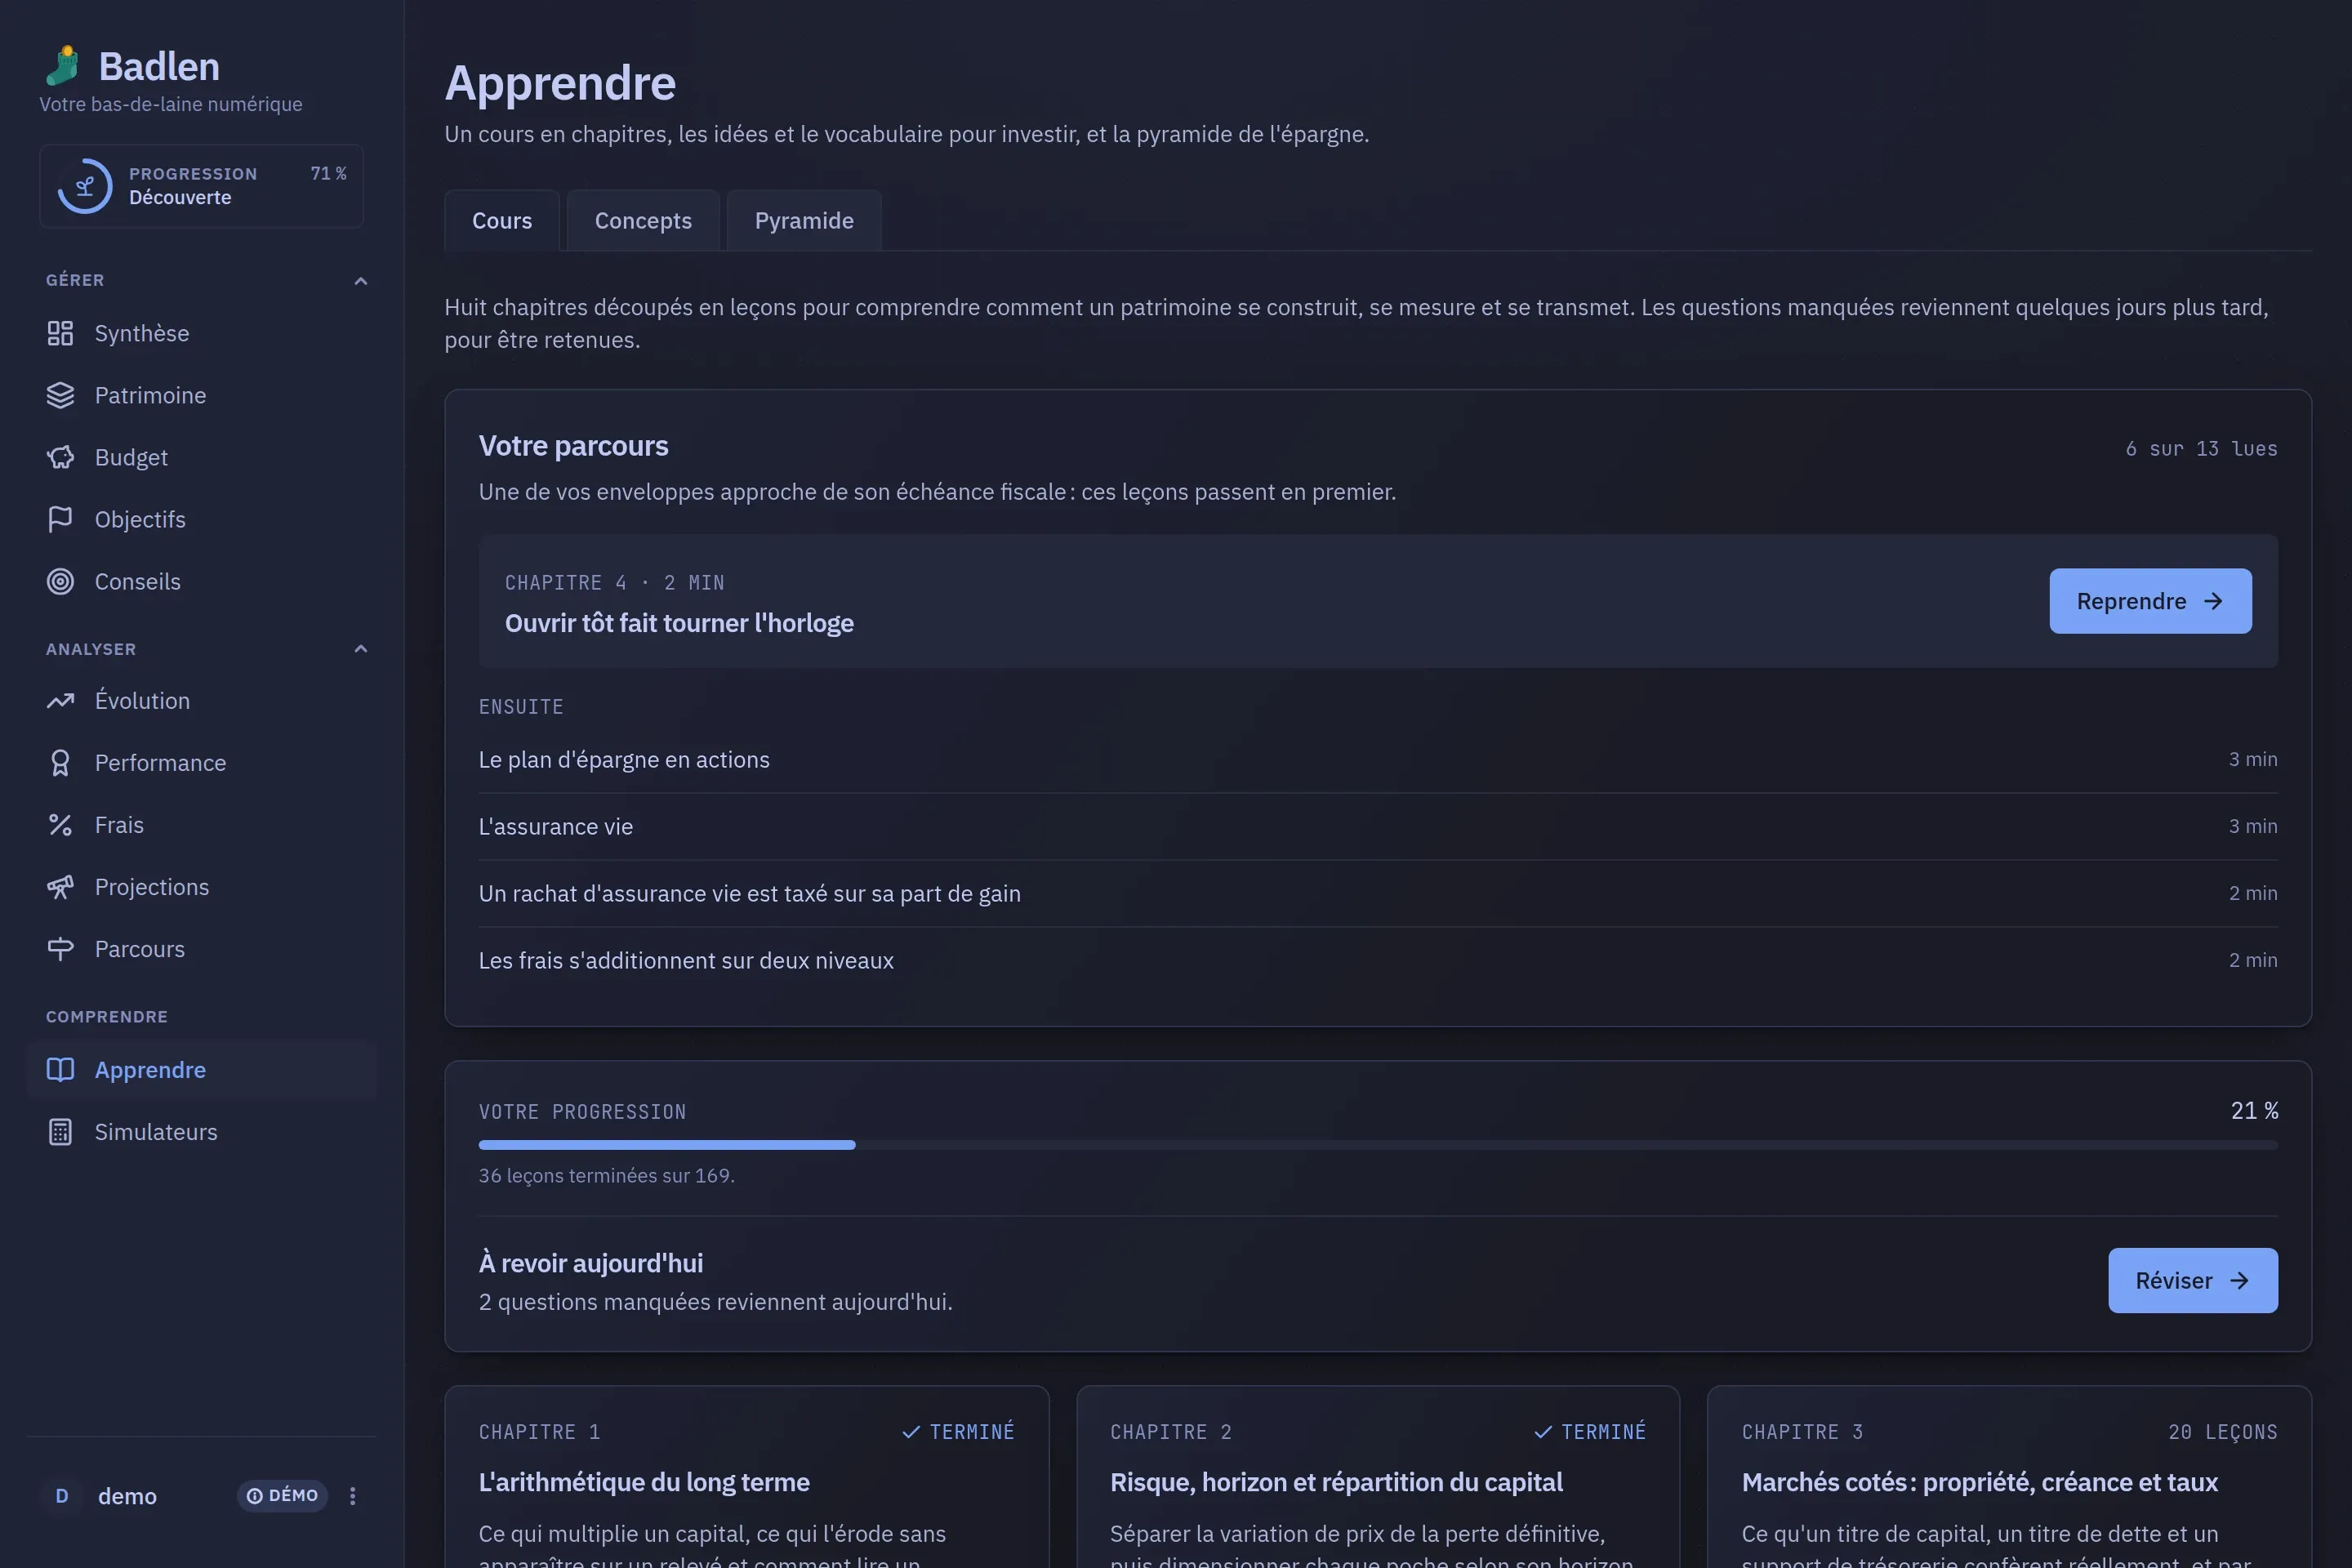Click the Conseils target icon
Screen dimensions: 2352x1568
(x=60, y=581)
